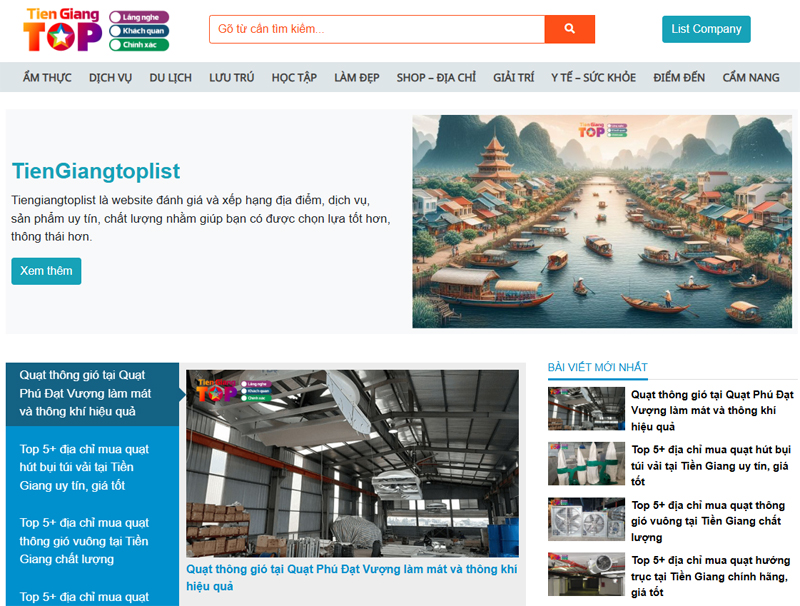The height and width of the screenshot is (606, 800).
Task: Open the CẨM NANG menu
Action: pos(750,78)
